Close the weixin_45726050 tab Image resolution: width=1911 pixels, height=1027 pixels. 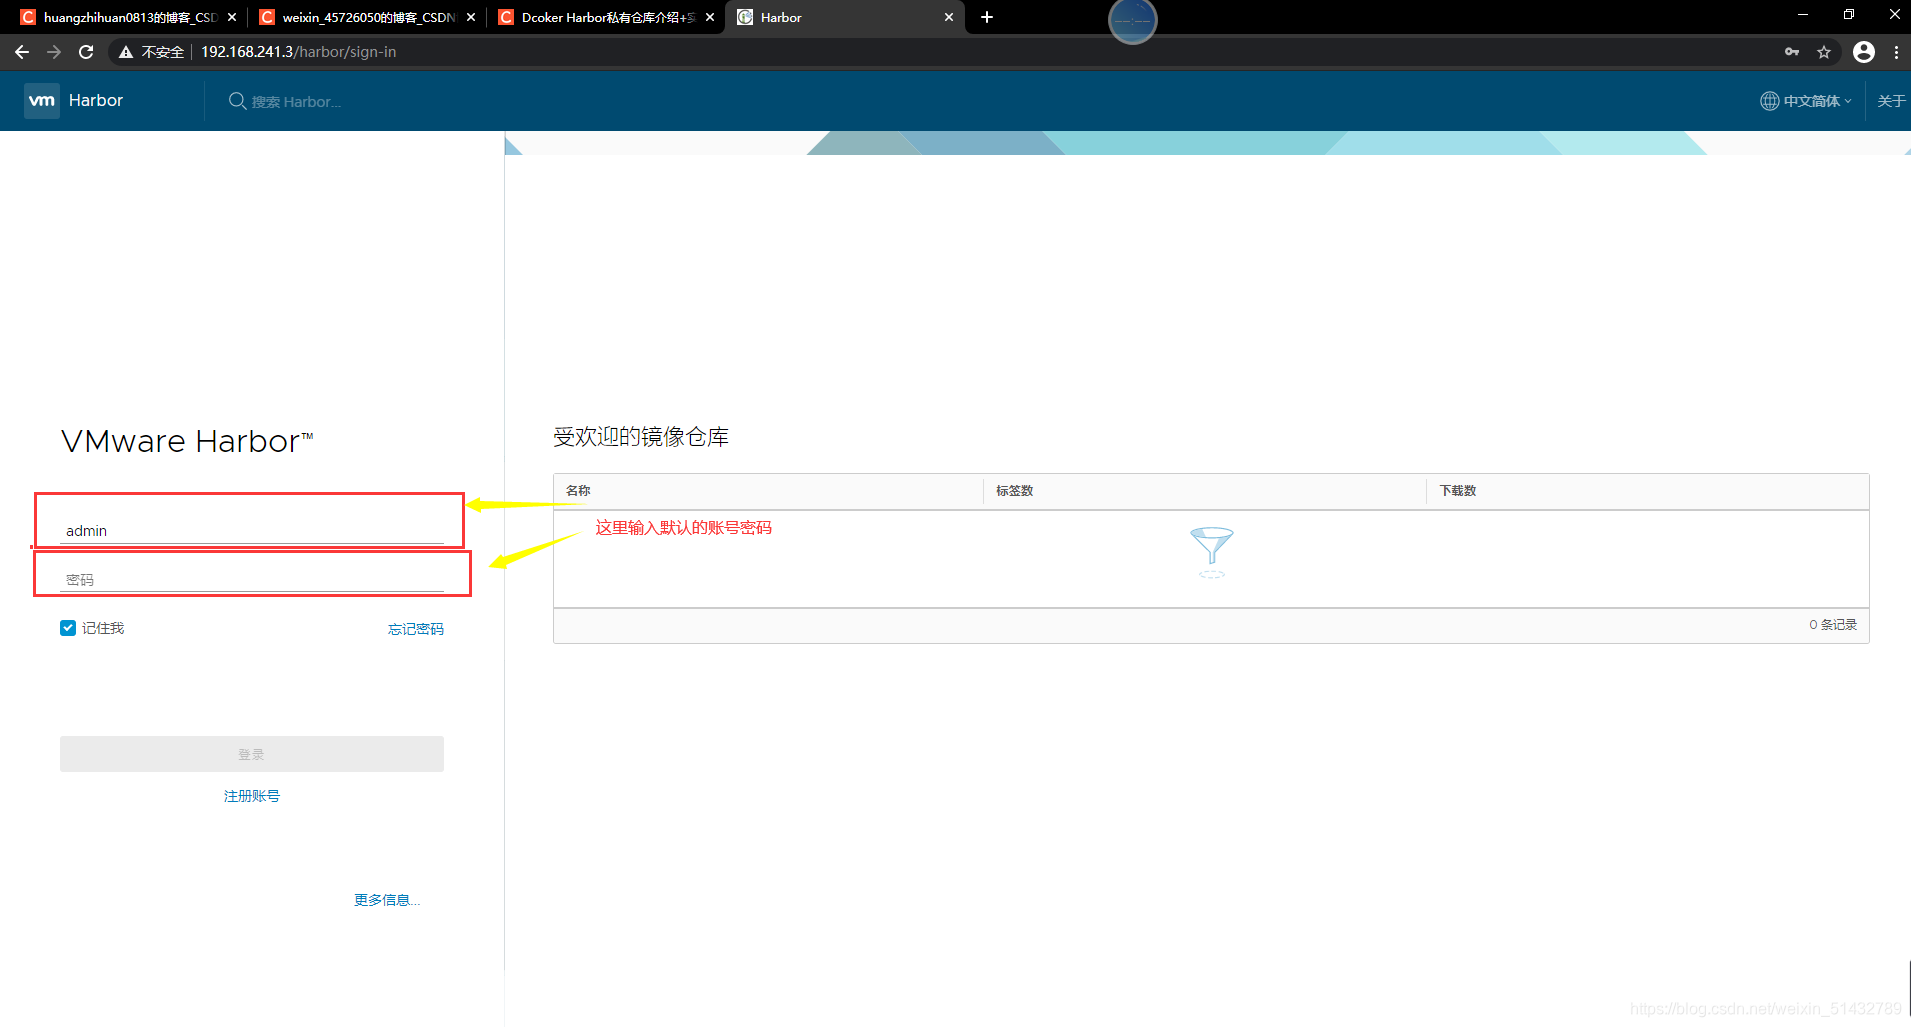(x=471, y=17)
